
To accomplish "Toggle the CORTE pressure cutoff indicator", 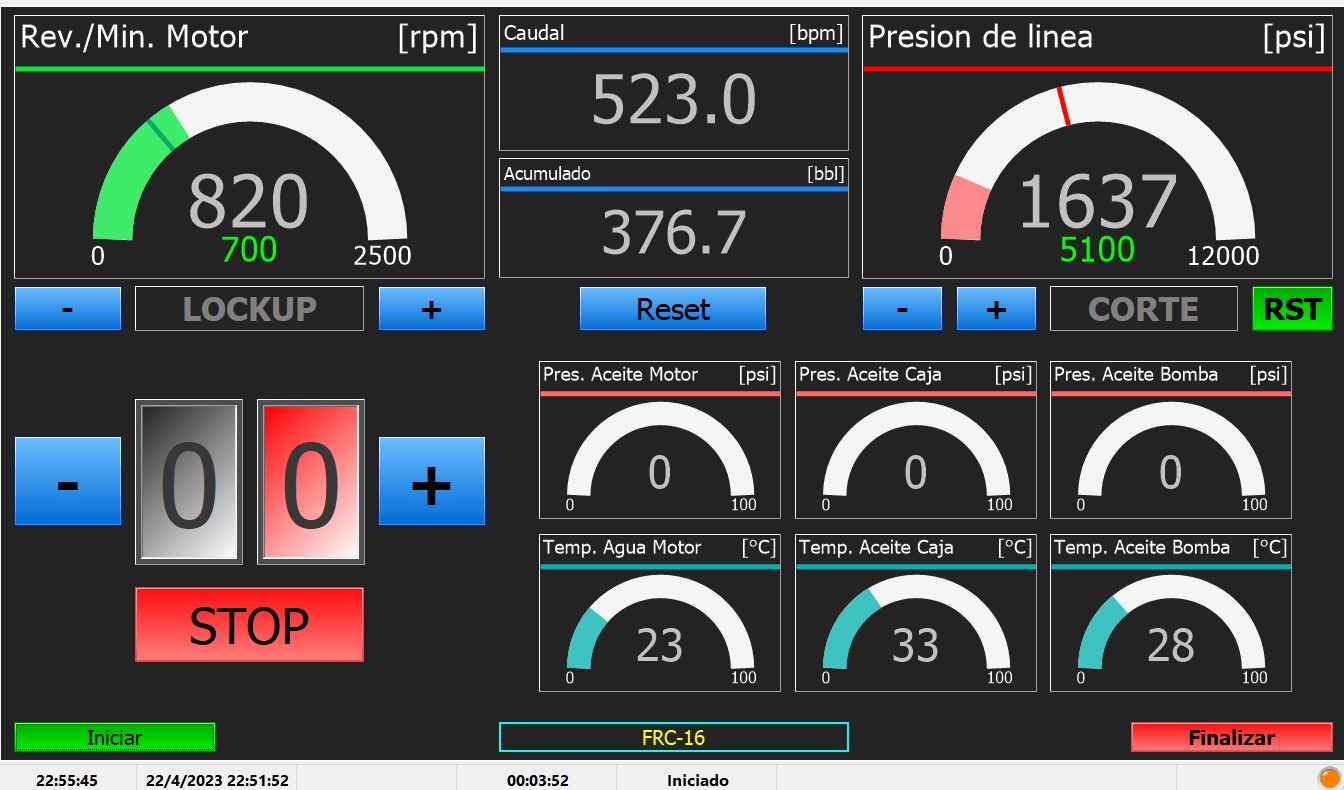I will click(x=1143, y=309).
